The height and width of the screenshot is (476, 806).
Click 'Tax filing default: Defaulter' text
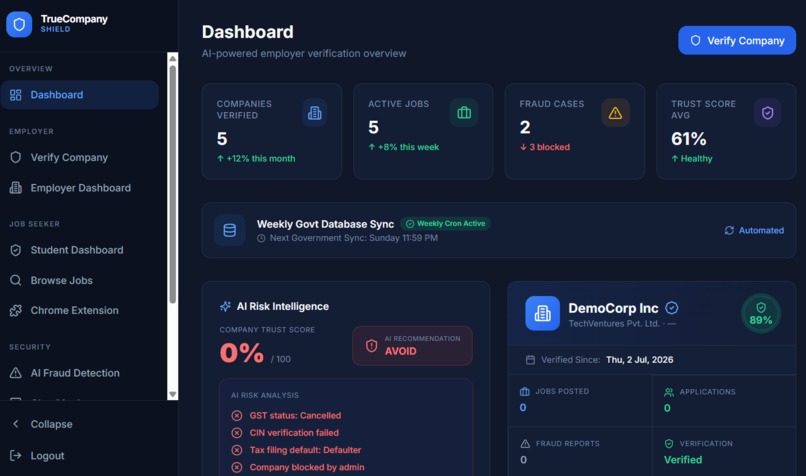click(x=305, y=450)
